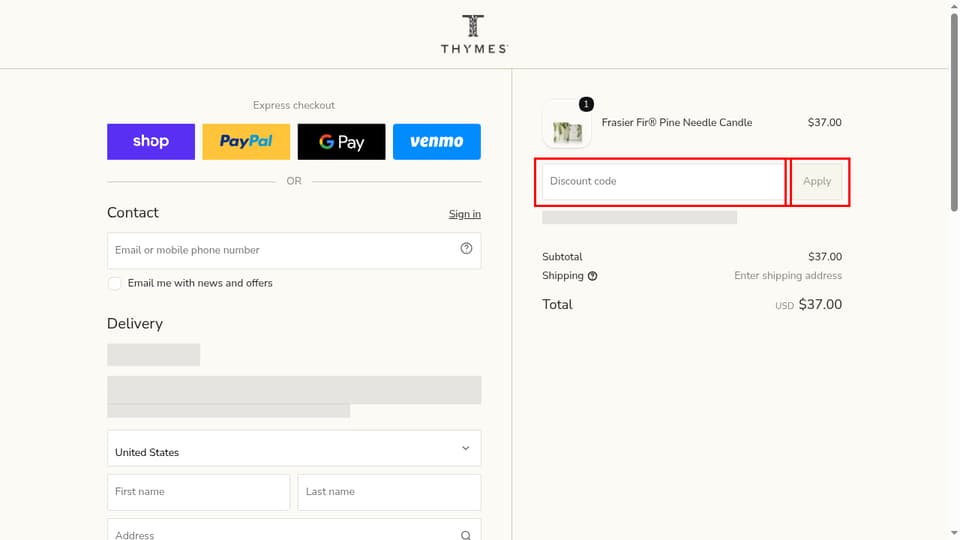Screen dimensions: 960x540
Task: Click the Shipping info question icon
Action: 593,276
